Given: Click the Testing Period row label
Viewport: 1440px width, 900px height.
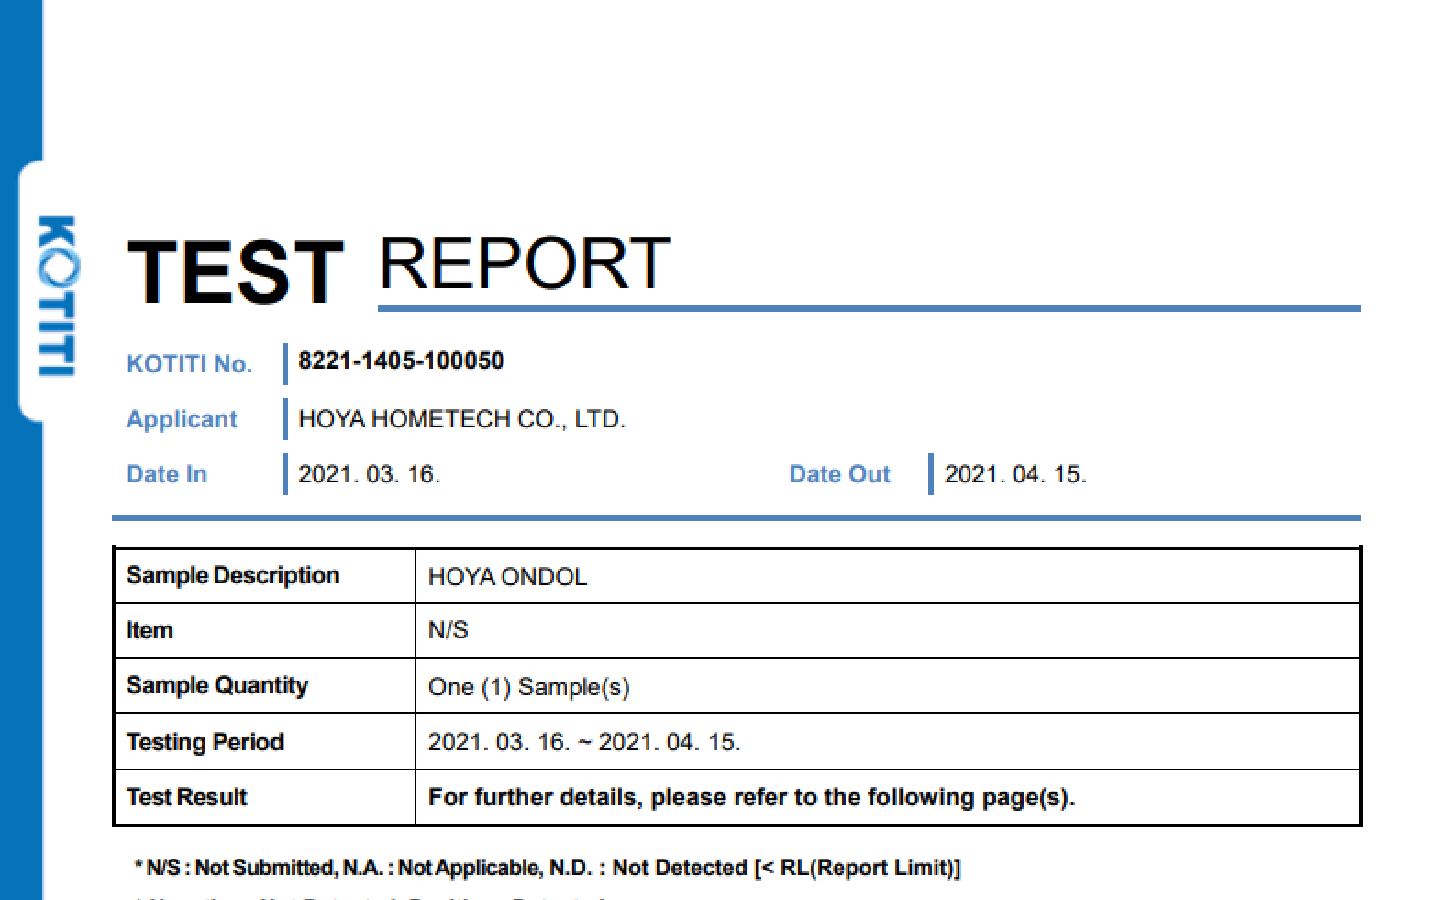Looking at the screenshot, I should pyautogui.click(x=205, y=742).
